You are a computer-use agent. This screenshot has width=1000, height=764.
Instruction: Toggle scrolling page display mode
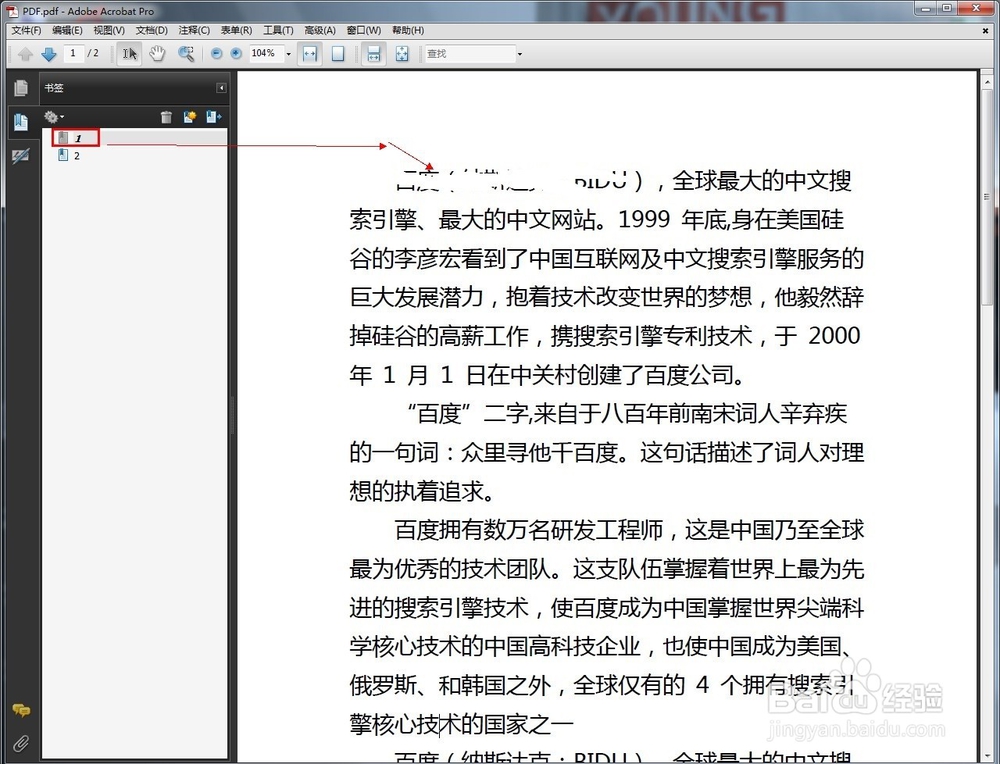pyautogui.click(x=374, y=54)
